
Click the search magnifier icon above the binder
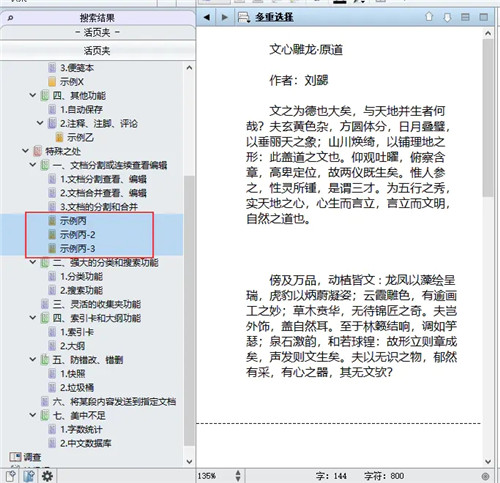tap(10, 18)
